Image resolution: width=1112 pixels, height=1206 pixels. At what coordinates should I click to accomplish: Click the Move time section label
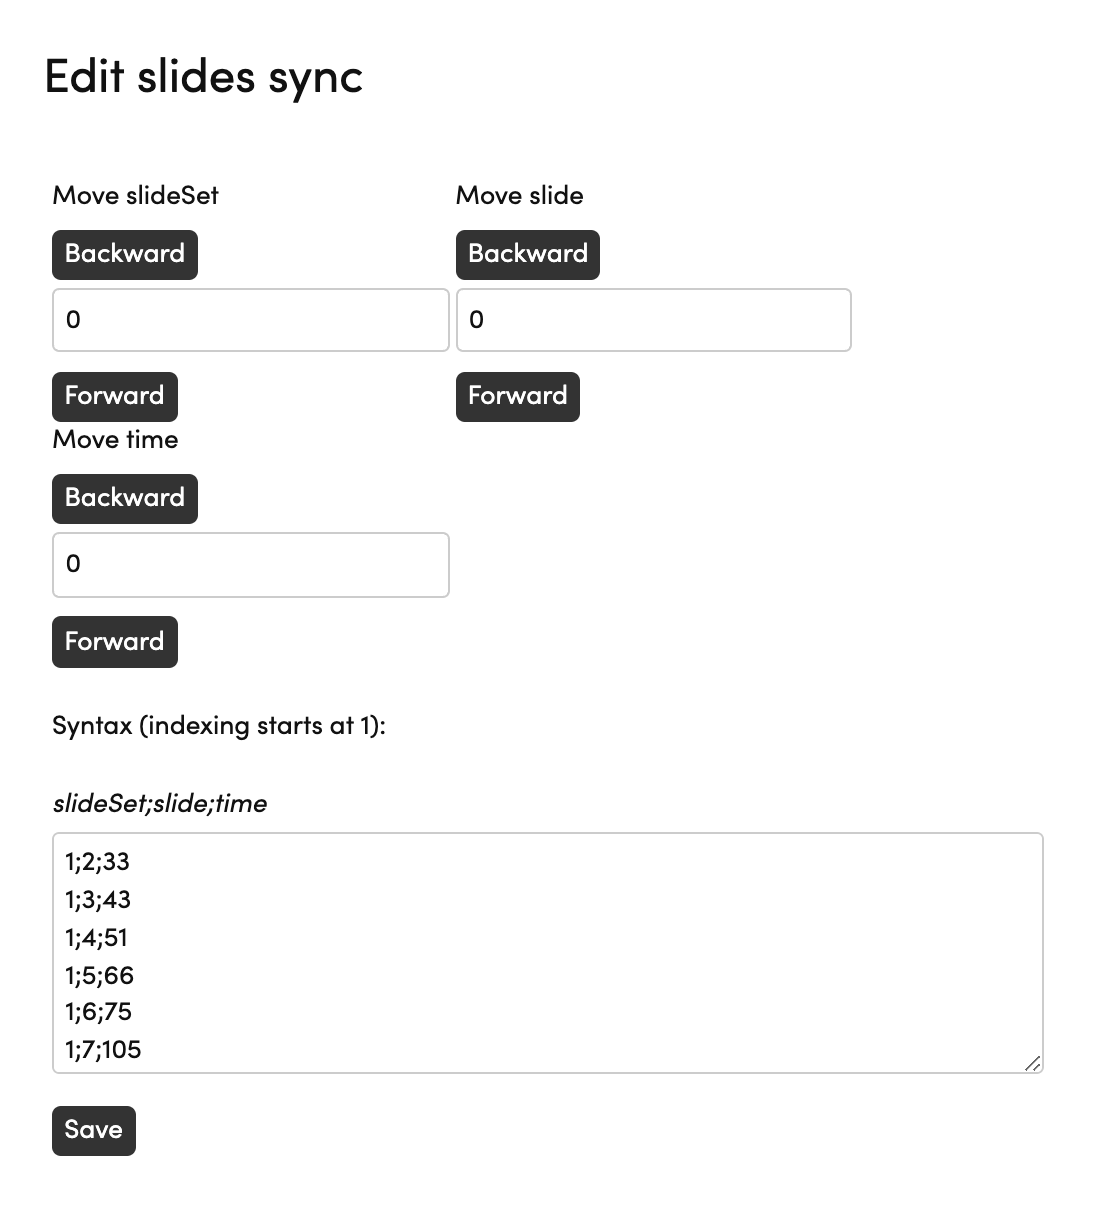(x=115, y=439)
